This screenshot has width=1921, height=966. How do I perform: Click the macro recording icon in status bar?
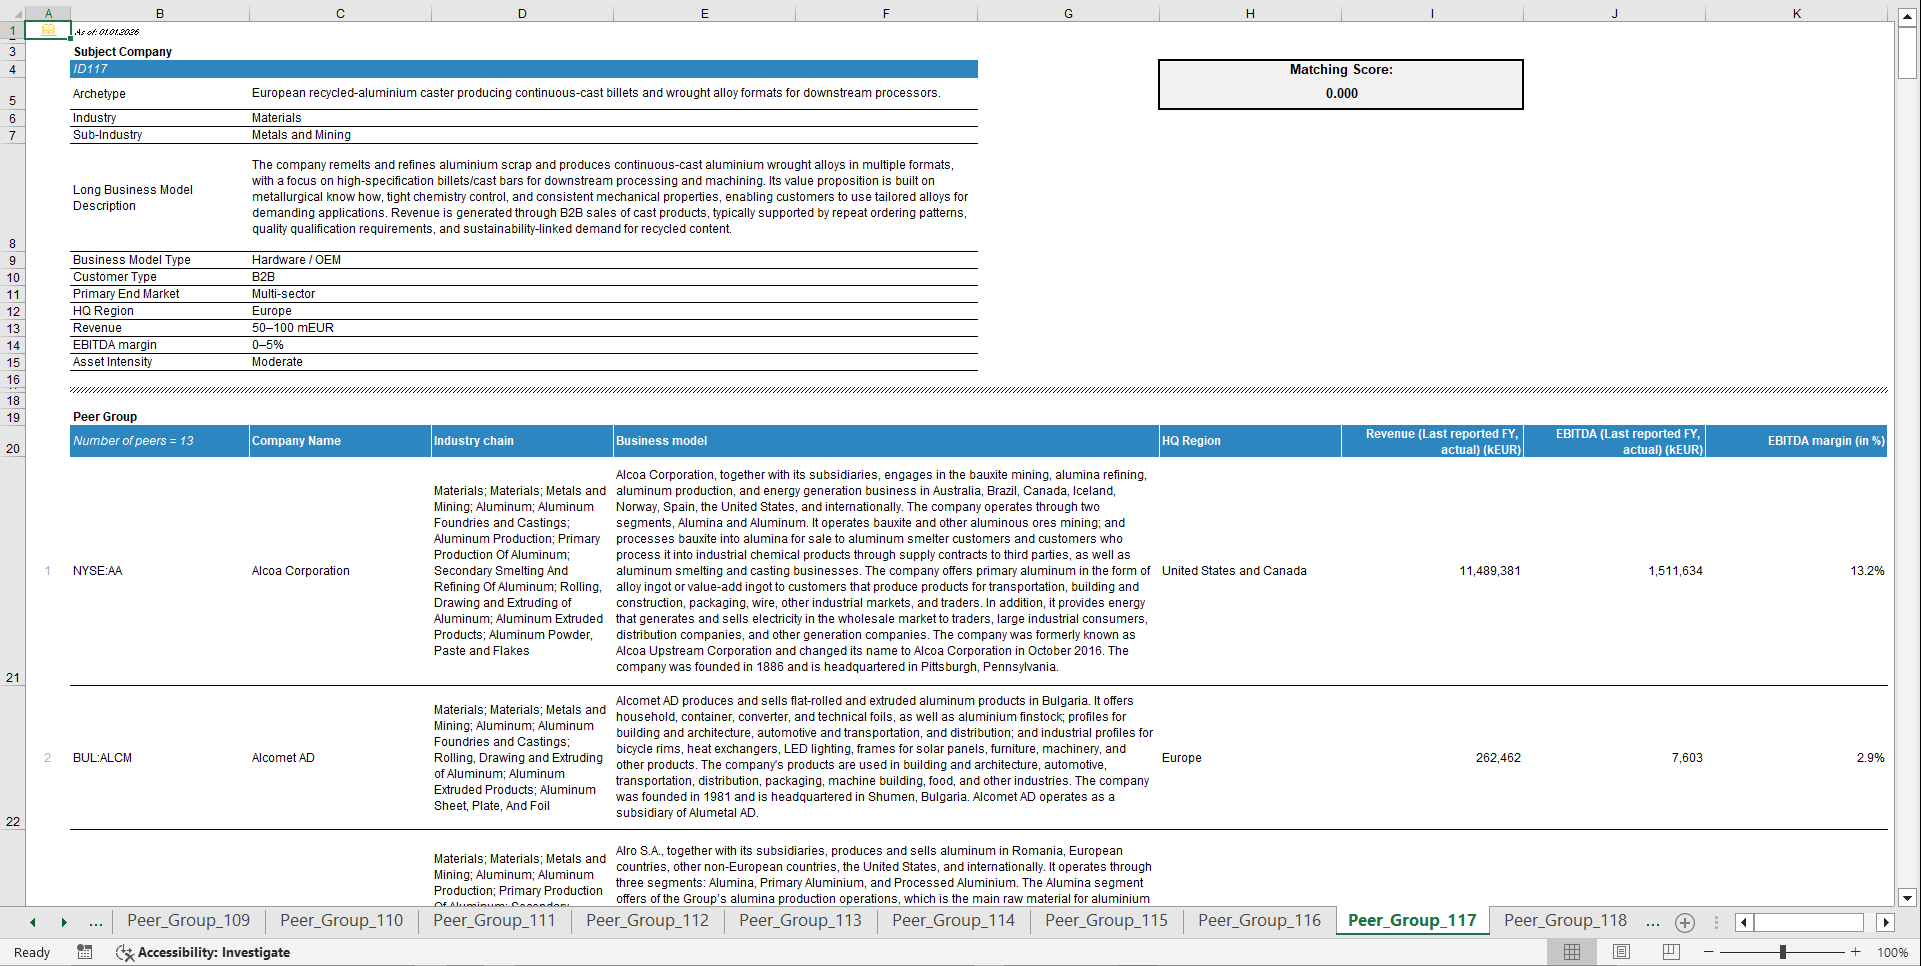[85, 952]
